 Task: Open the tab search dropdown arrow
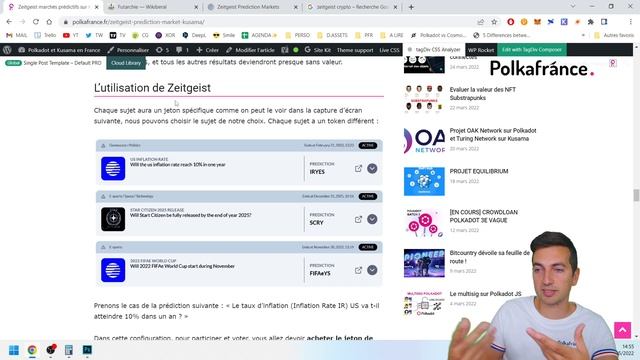(573, 7)
